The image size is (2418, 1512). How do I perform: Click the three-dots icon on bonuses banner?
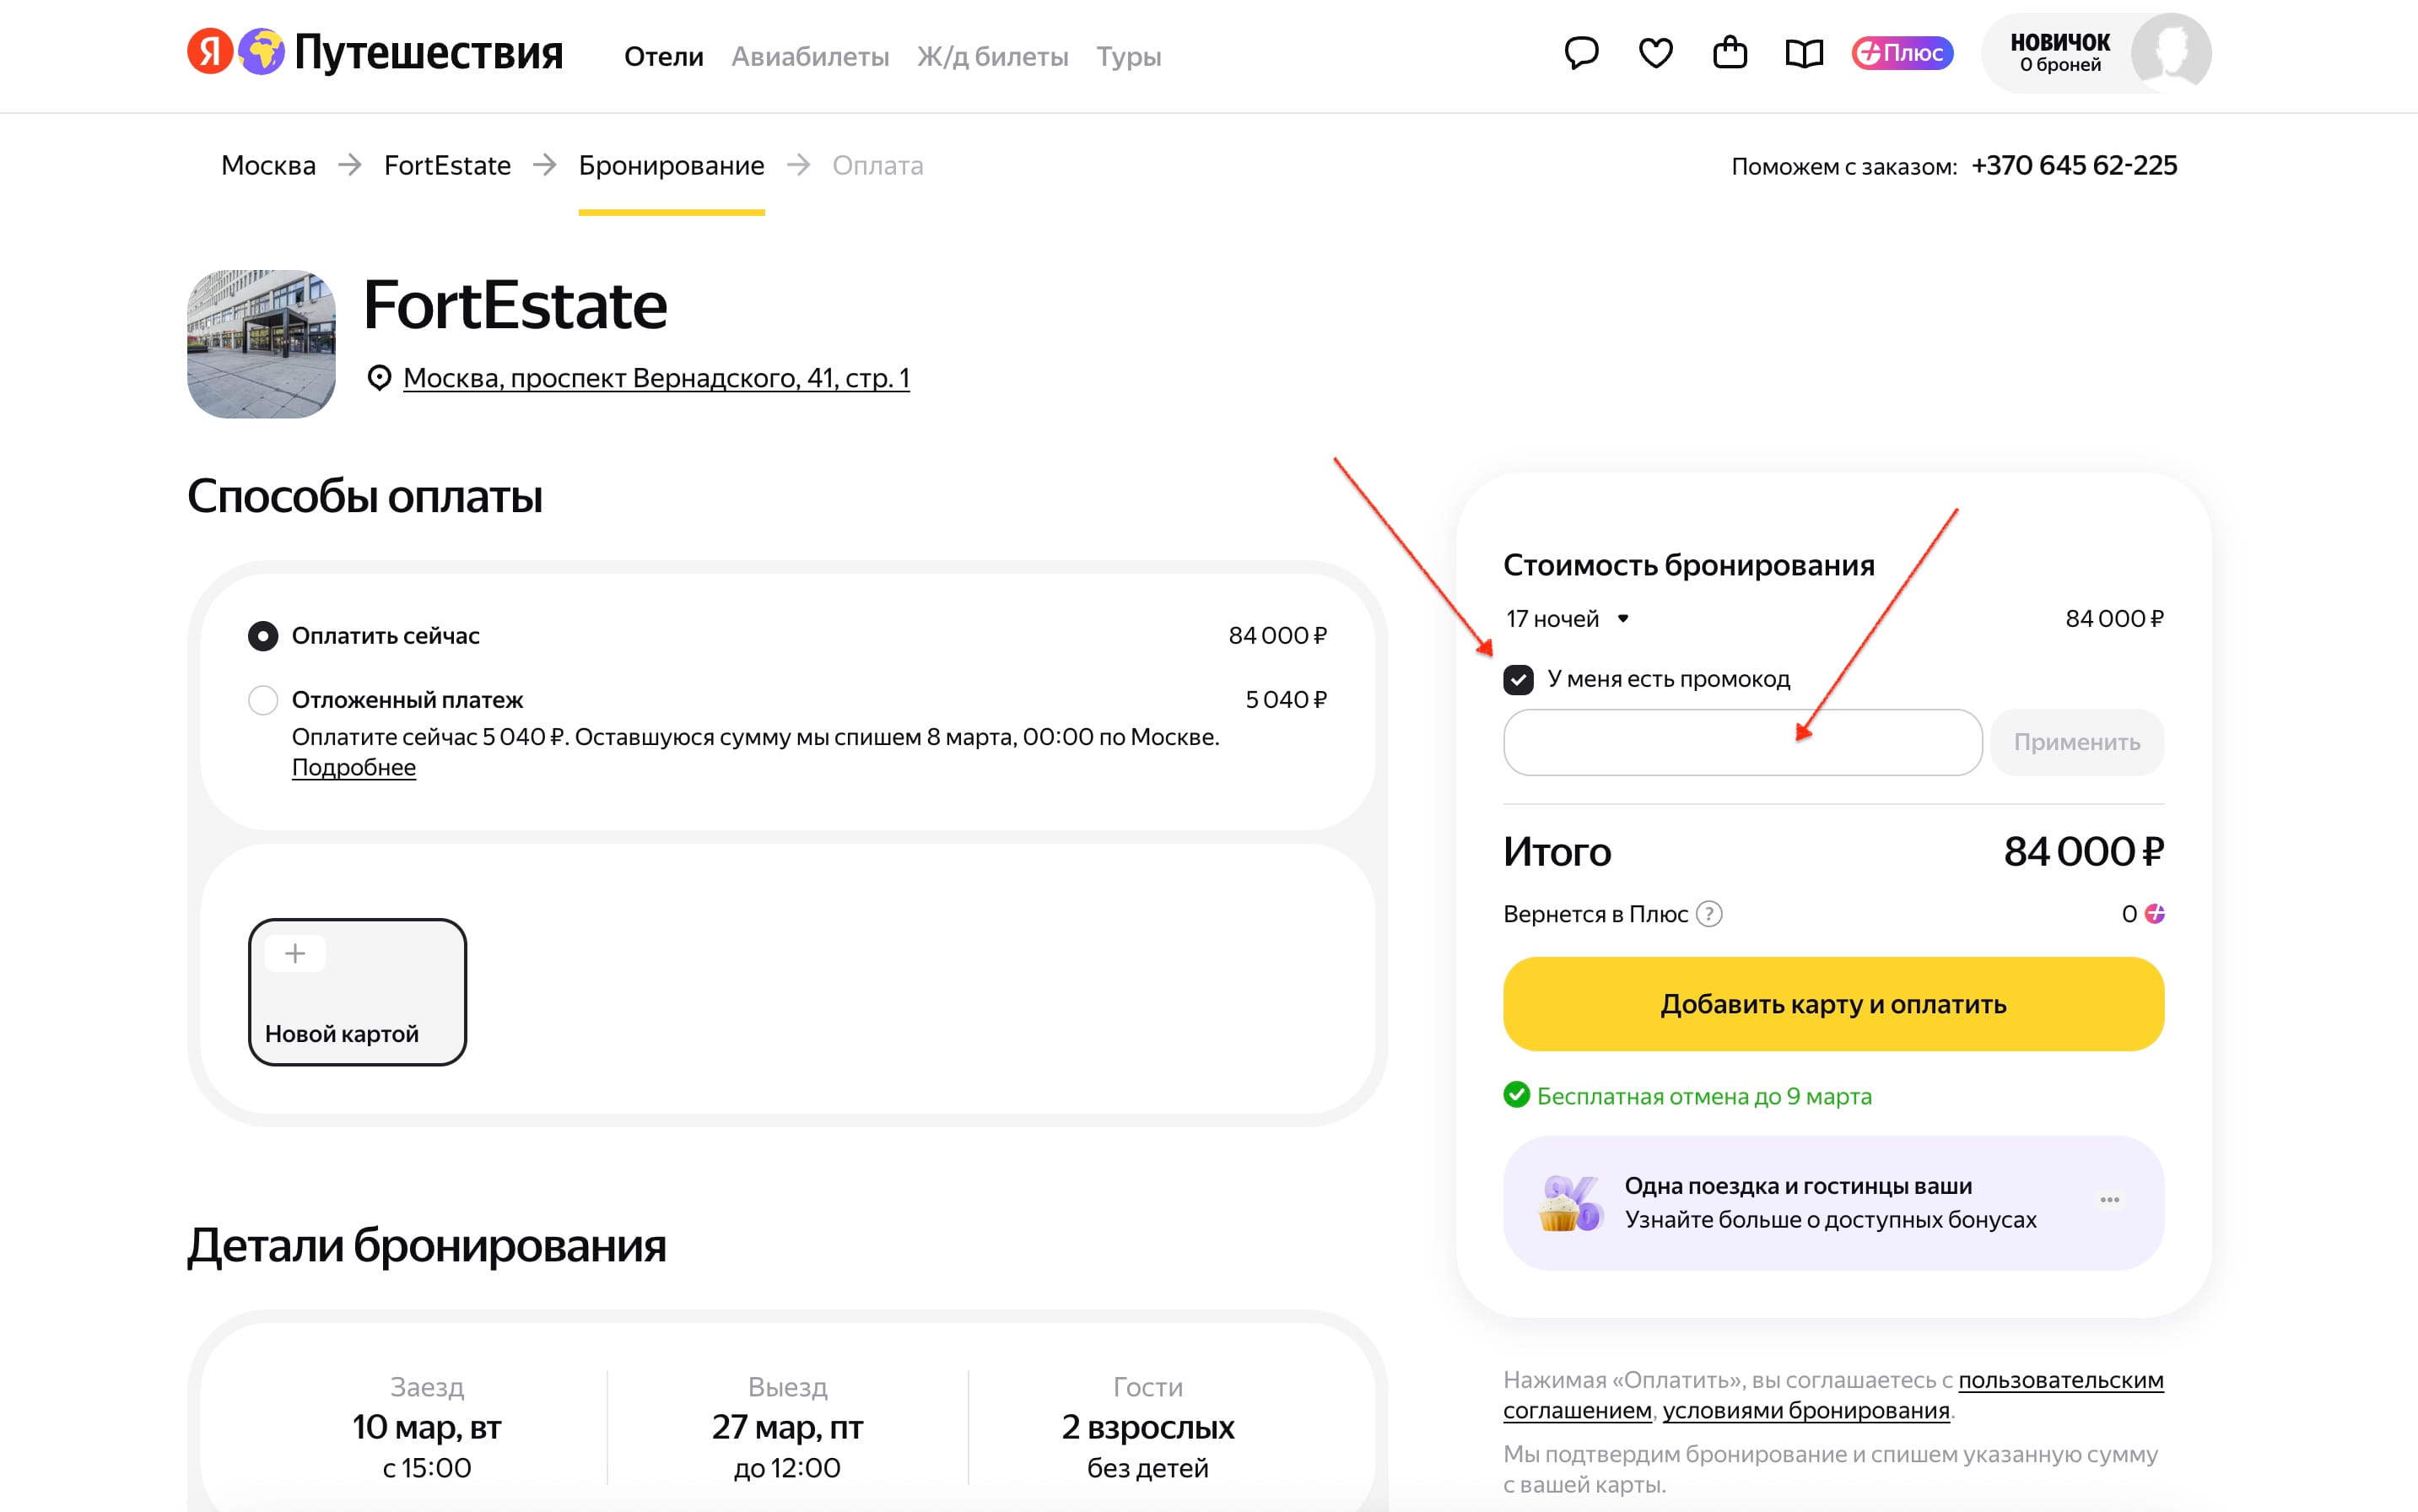[2110, 1200]
